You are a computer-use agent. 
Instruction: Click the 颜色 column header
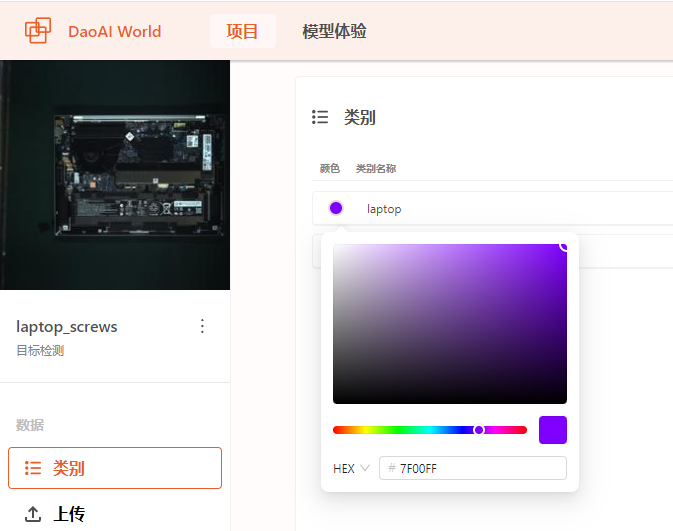click(x=330, y=169)
